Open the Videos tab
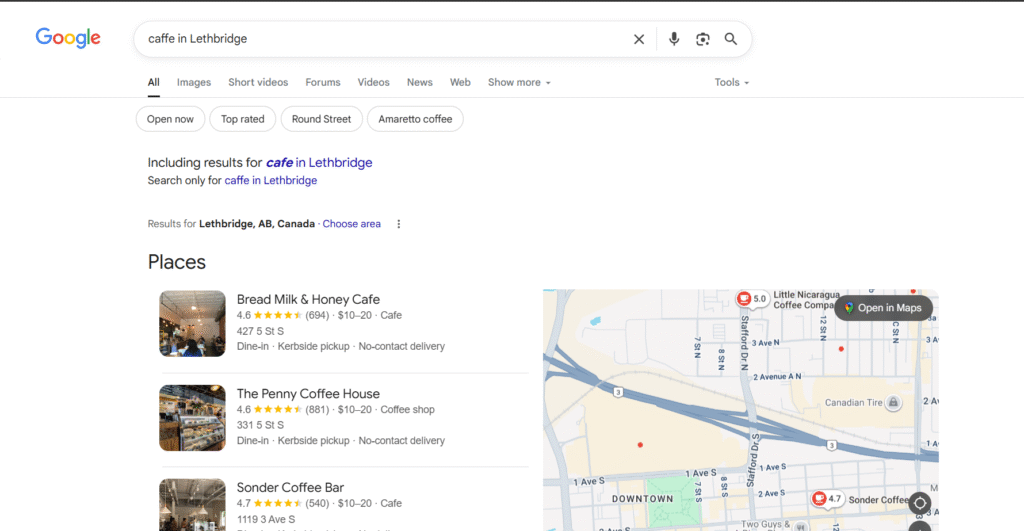This screenshot has height=531, width=1024. pos(374,82)
